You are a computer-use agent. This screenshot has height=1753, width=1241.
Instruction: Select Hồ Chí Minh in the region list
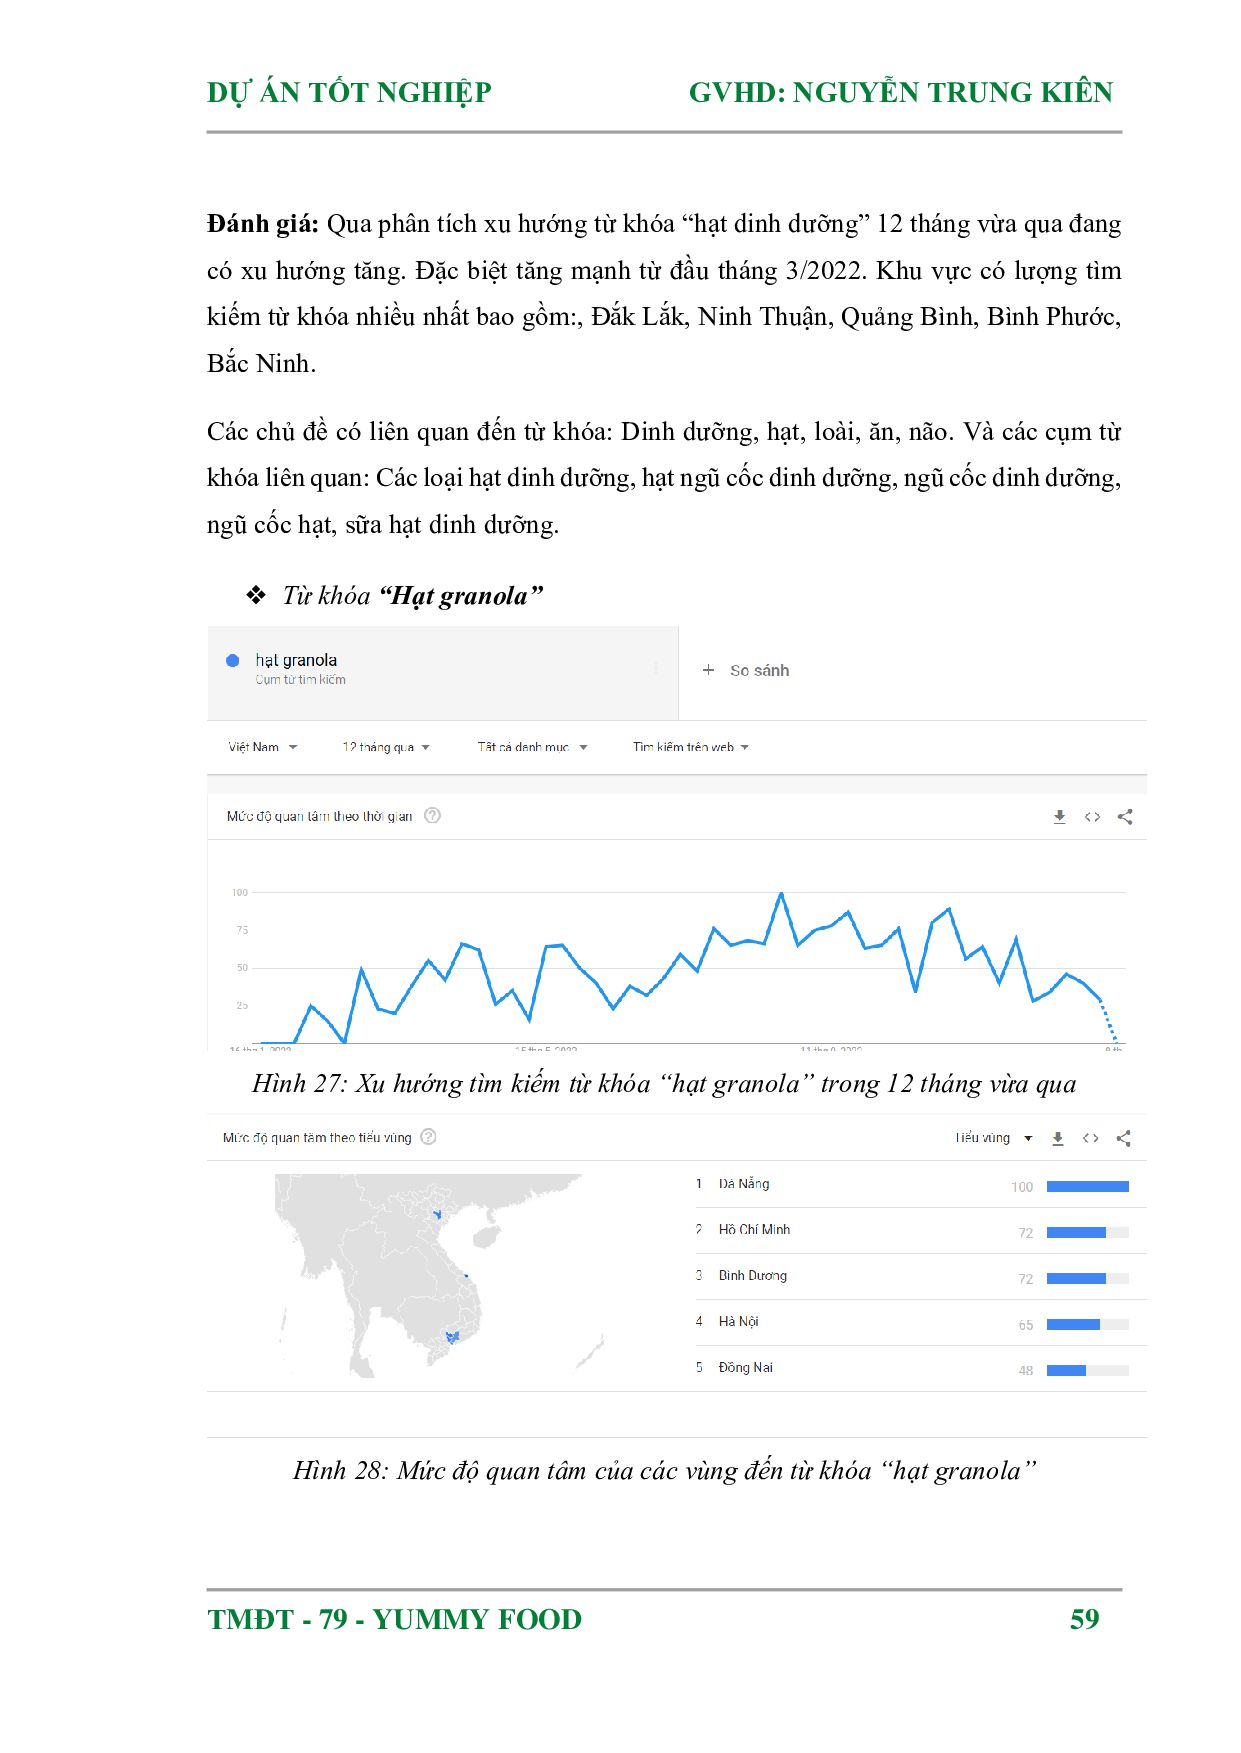point(912,1231)
